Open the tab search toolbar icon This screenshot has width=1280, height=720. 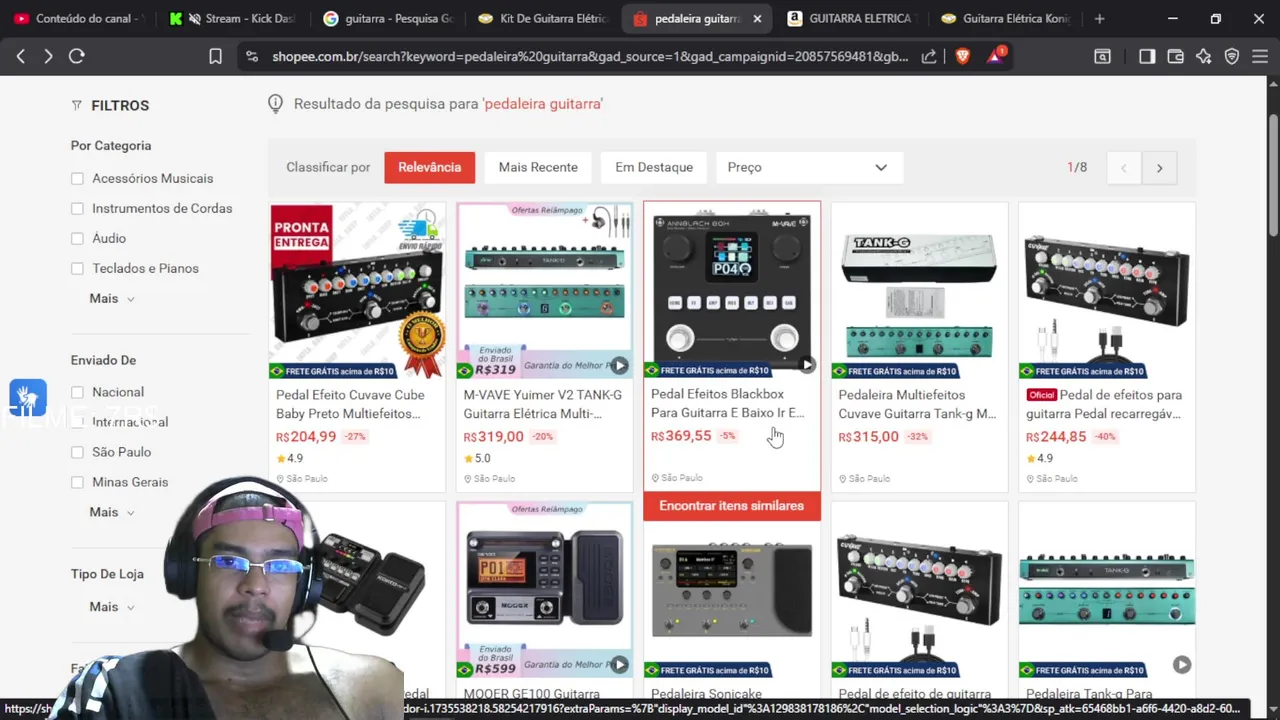tap(1102, 57)
